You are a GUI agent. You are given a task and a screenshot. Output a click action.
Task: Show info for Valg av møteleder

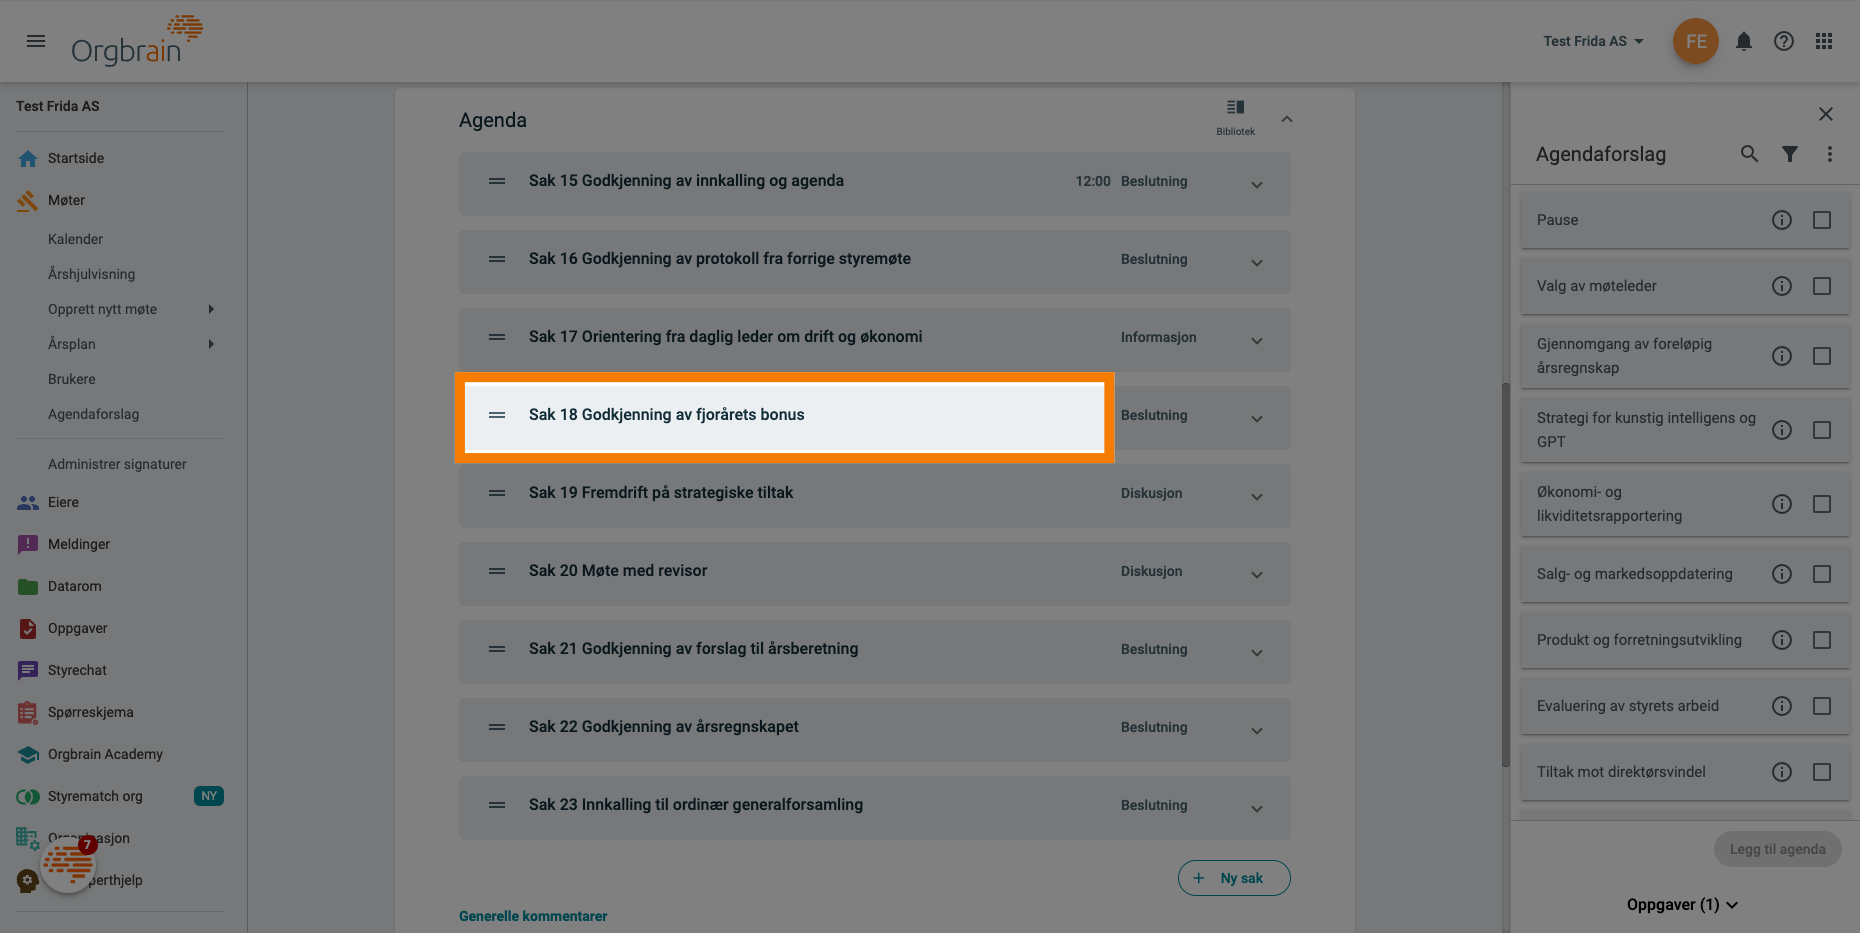[x=1782, y=286]
